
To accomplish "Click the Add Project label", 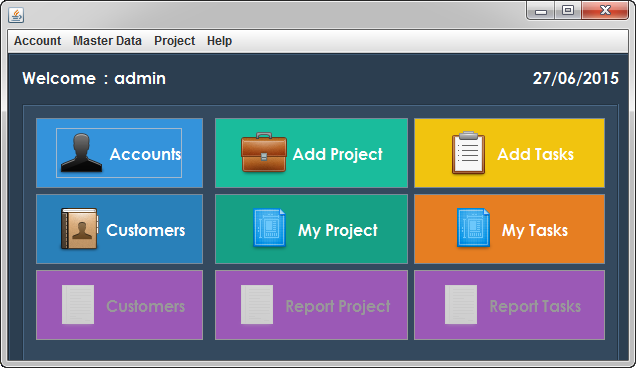I will point(337,154).
